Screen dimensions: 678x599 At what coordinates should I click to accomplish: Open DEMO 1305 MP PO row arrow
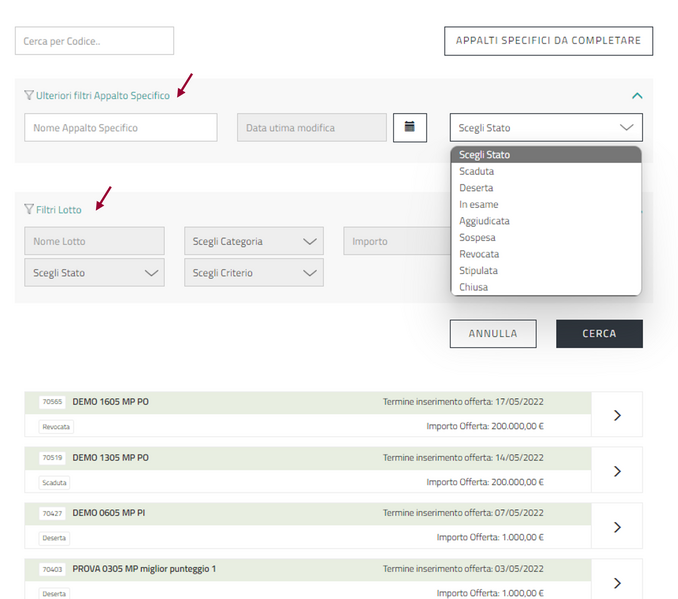point(616,471)
